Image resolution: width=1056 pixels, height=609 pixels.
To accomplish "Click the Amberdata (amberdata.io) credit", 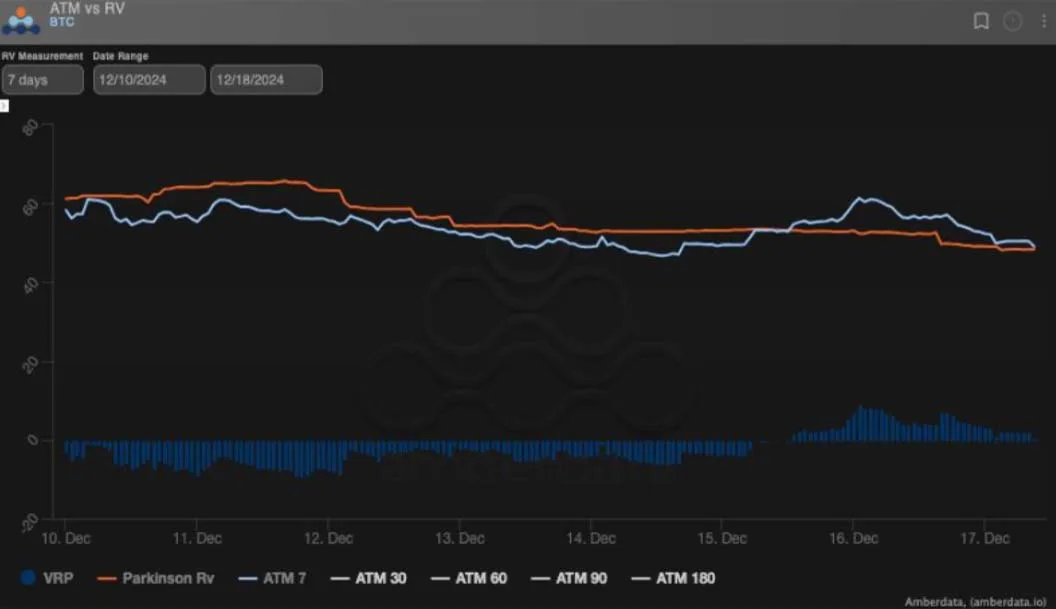I will pyautogui.click(x=975, y=602).
